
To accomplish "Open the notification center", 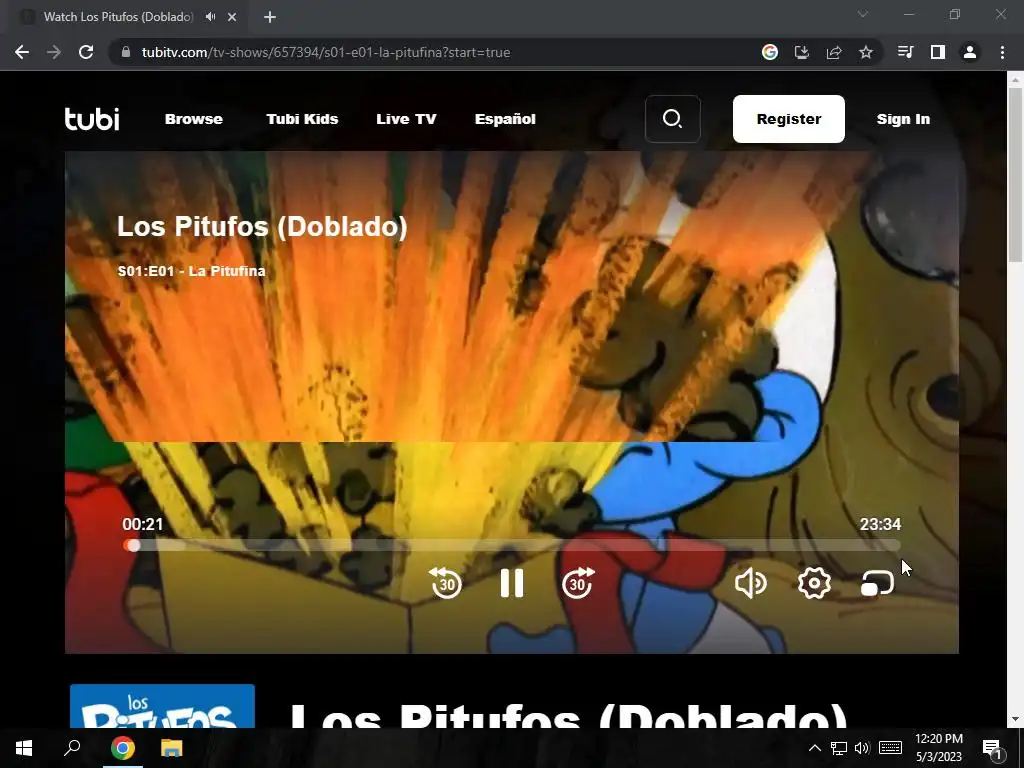I will pos(993,748).
